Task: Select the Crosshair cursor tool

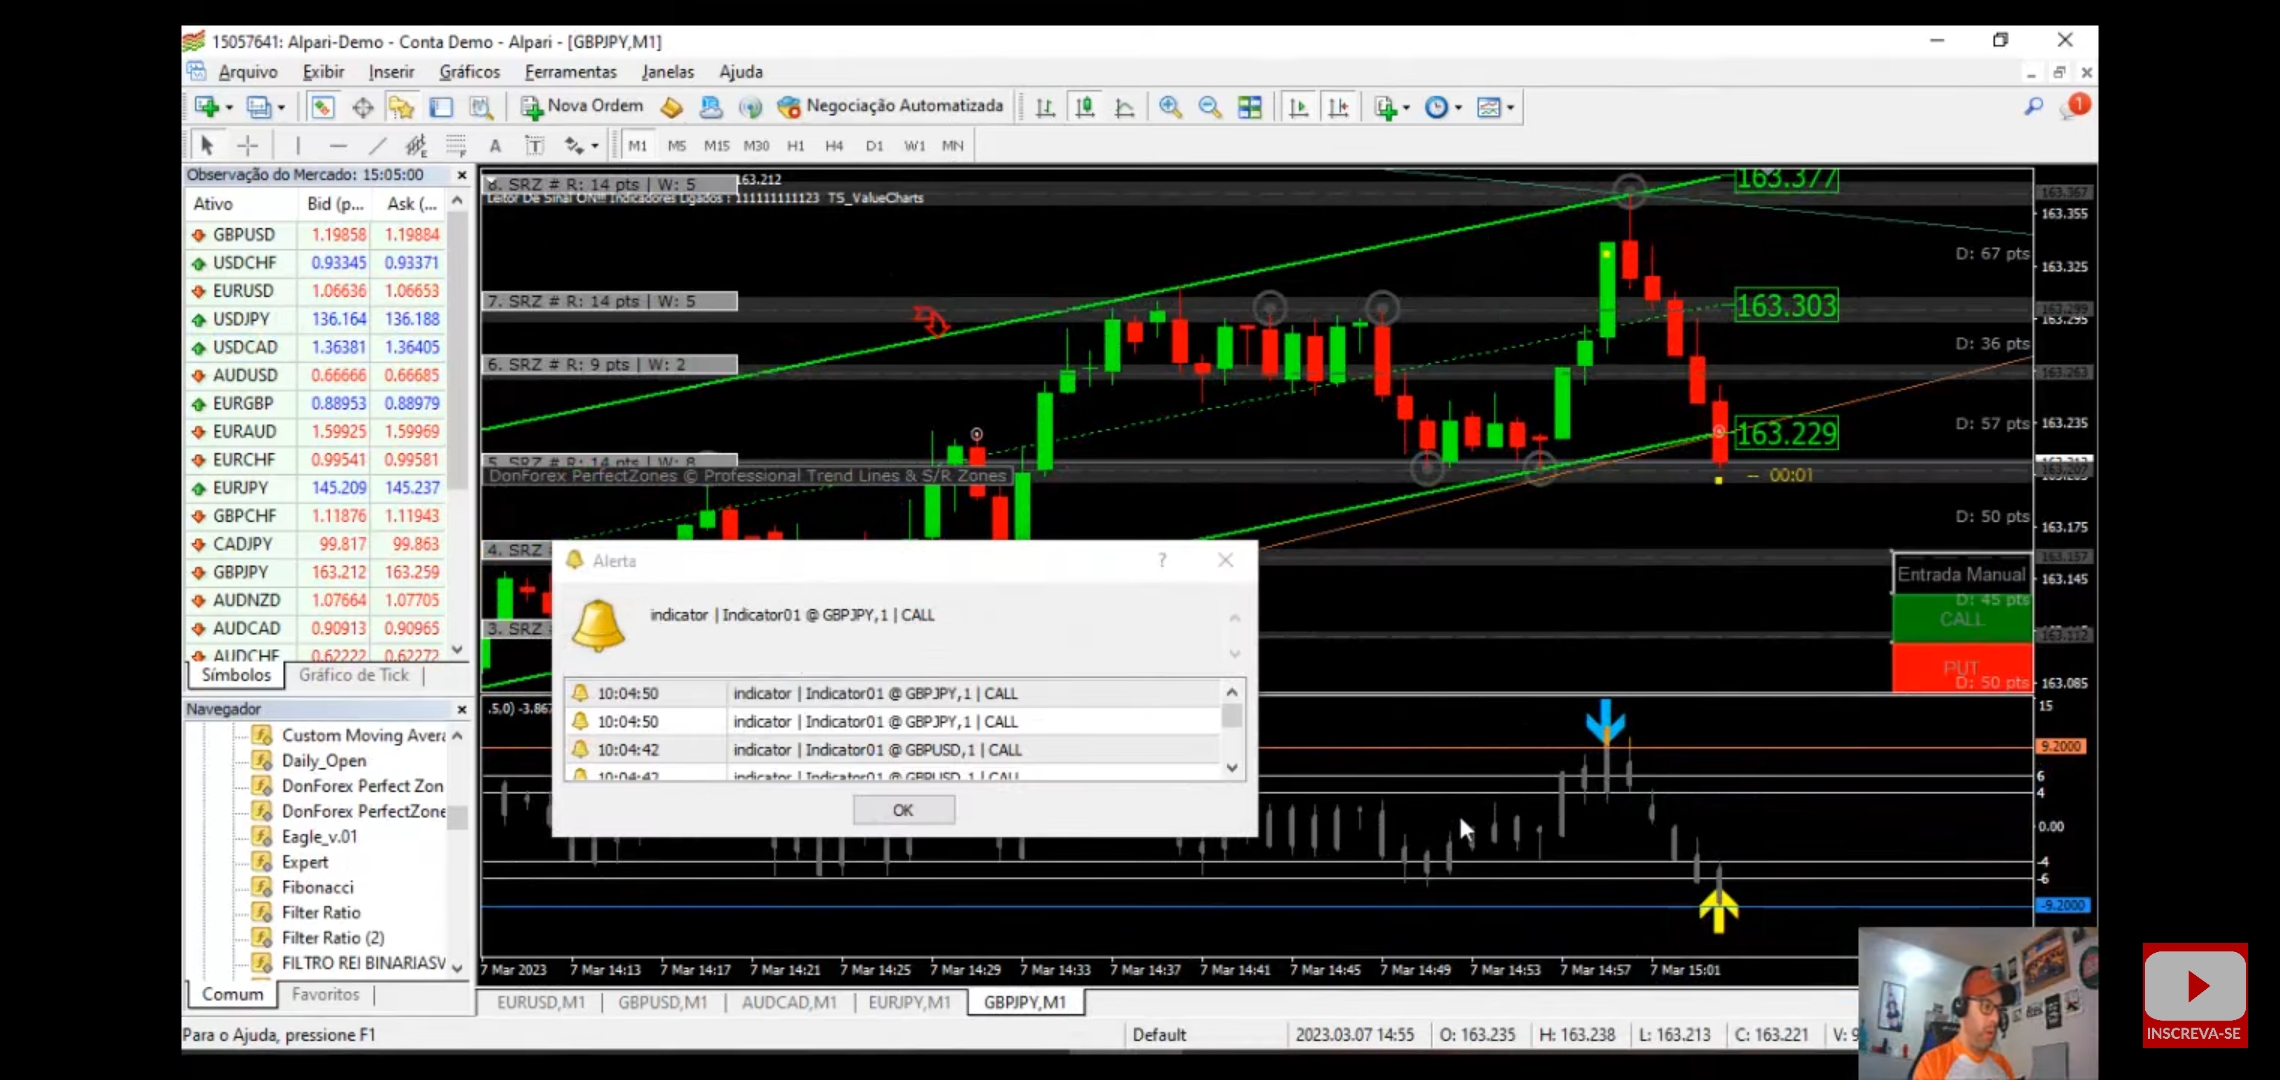Action: point(247,145)
